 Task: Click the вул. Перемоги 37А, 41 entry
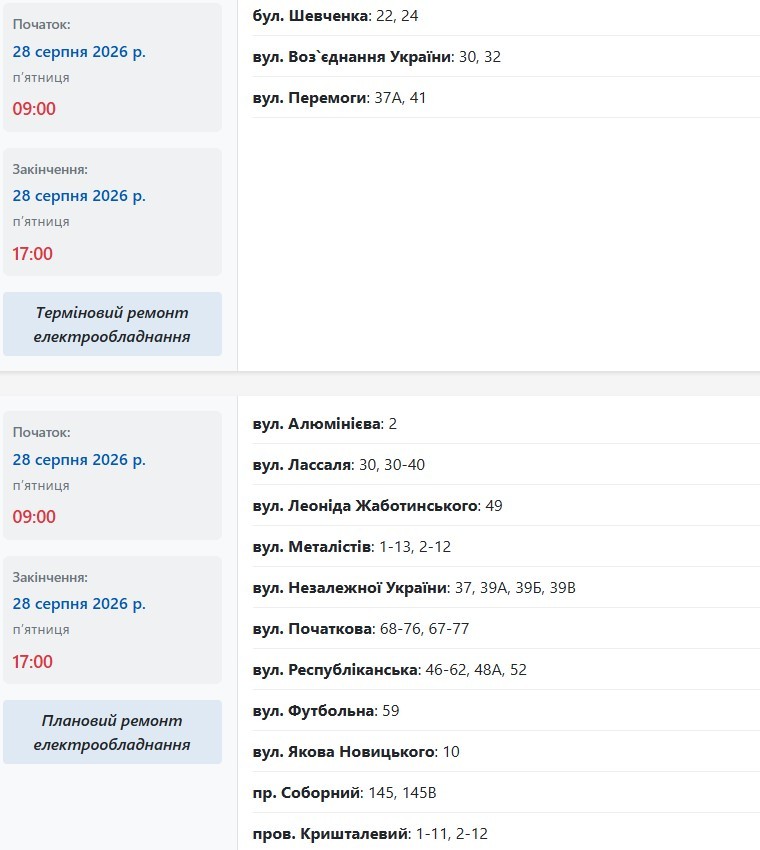click(x=506, y=98)
